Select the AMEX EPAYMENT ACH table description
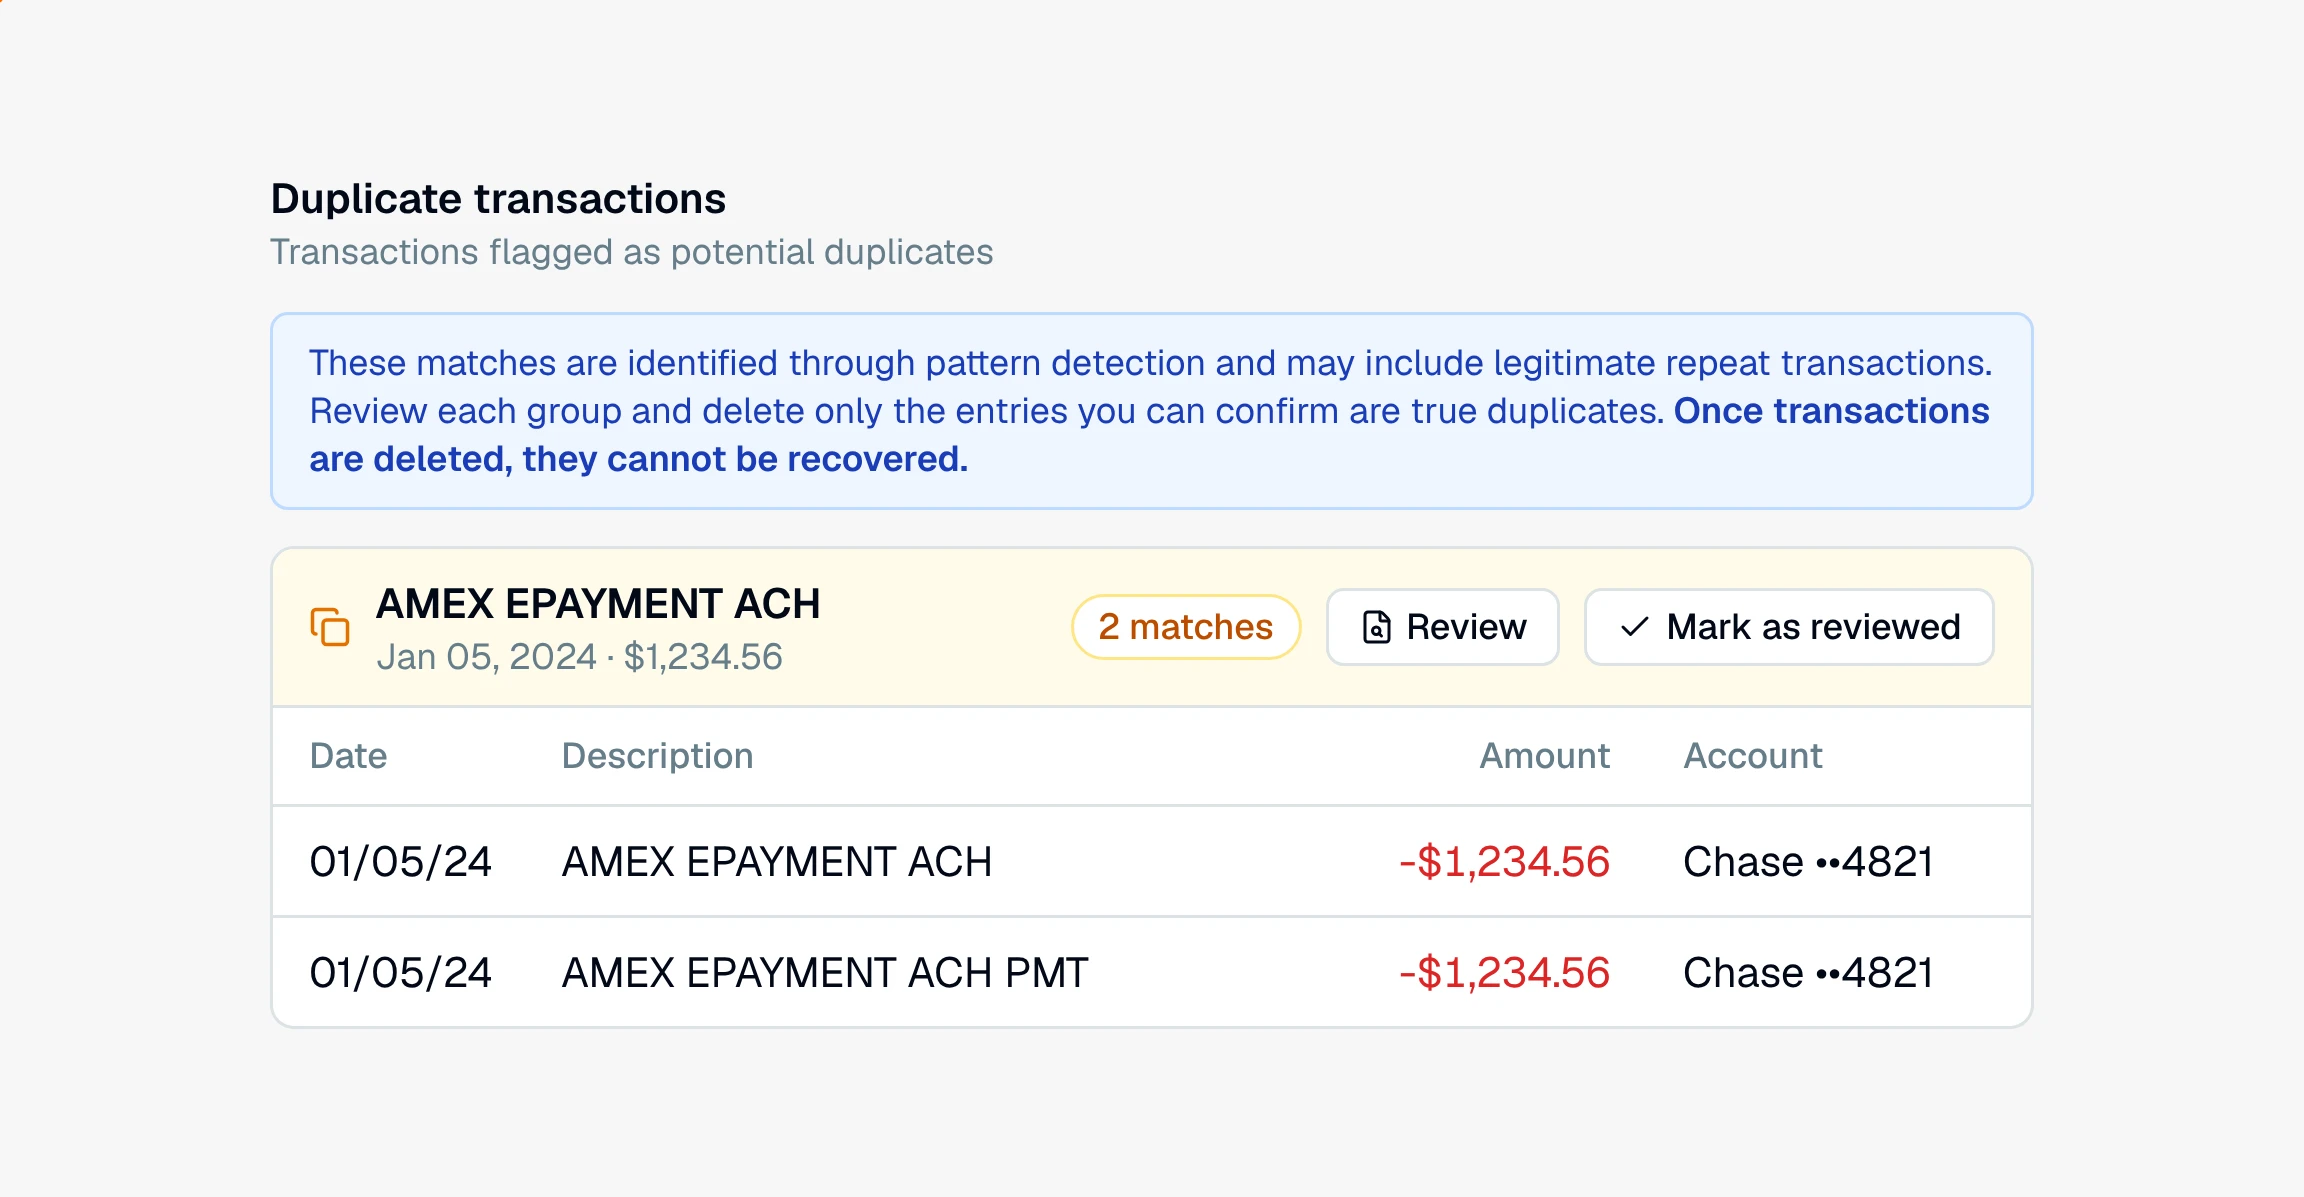The image size is (2304, 1197). tap(777, 862)
